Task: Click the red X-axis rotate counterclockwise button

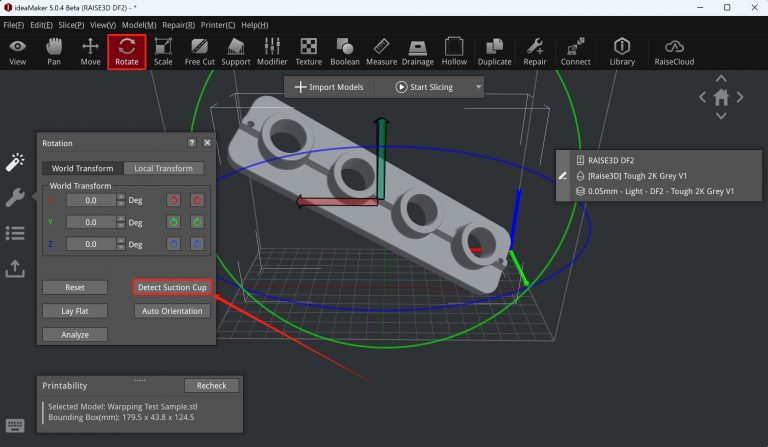Action: (174, 200)
